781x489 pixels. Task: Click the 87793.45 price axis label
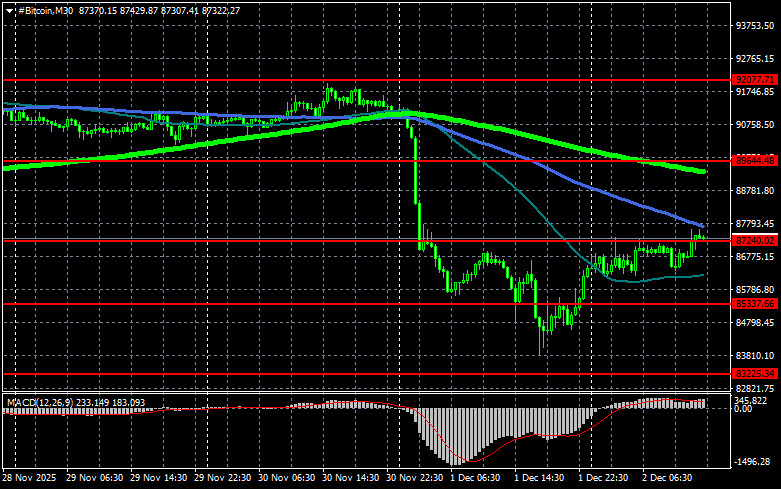pyautogui.click(x=755, y=224)
